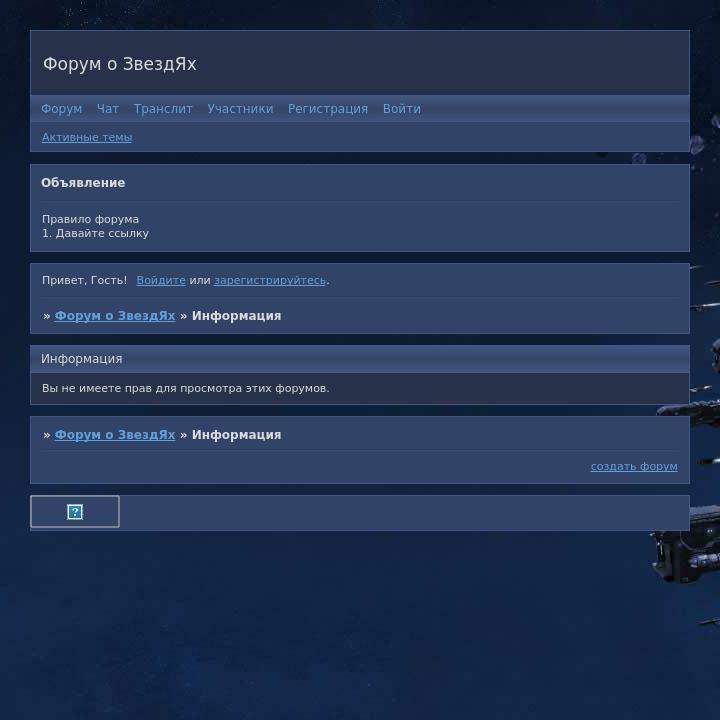
Task: Open the Форум menu item
Action: click(x=62, y=109)
